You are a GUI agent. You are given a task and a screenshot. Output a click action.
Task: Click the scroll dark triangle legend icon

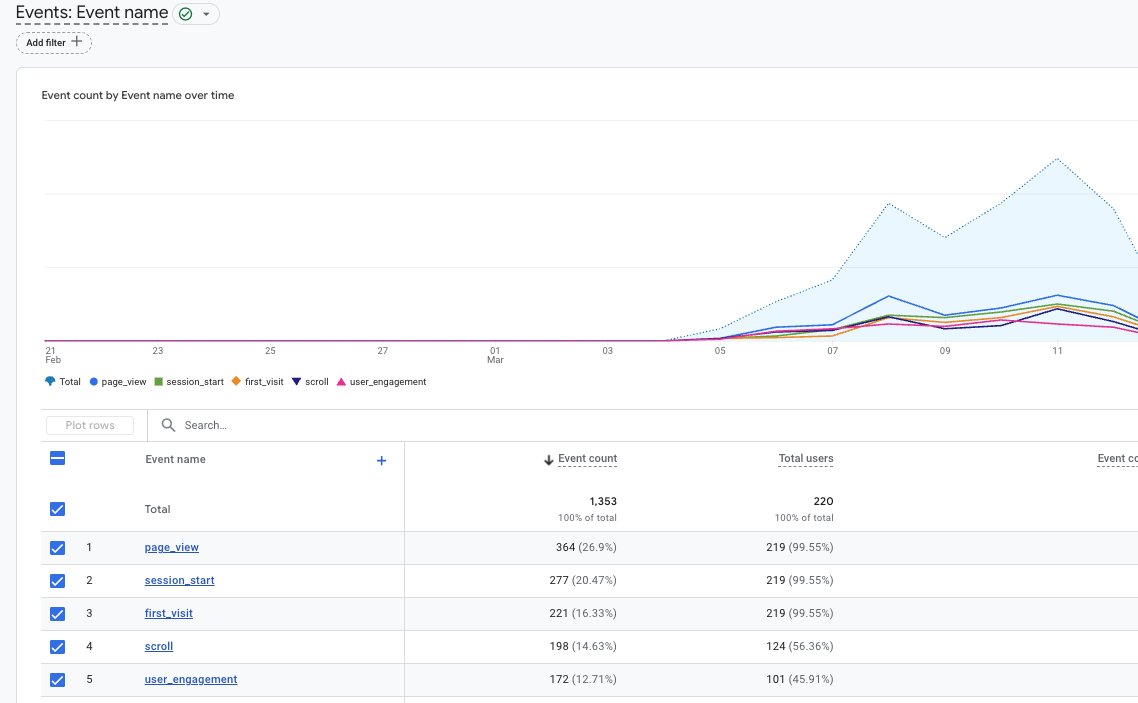296,382
